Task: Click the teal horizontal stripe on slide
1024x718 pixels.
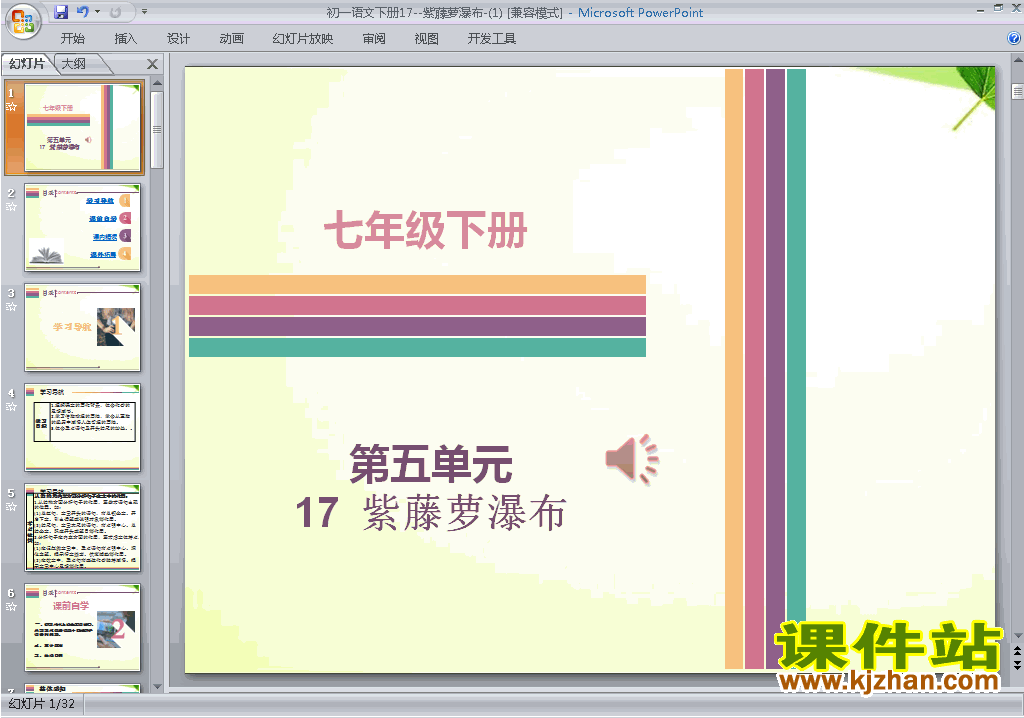Action: coord(417,347)
